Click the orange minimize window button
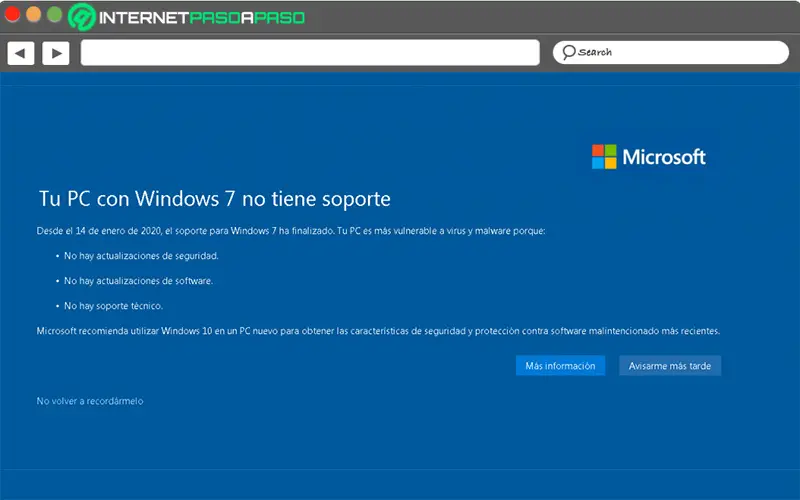 click(34, 14)
